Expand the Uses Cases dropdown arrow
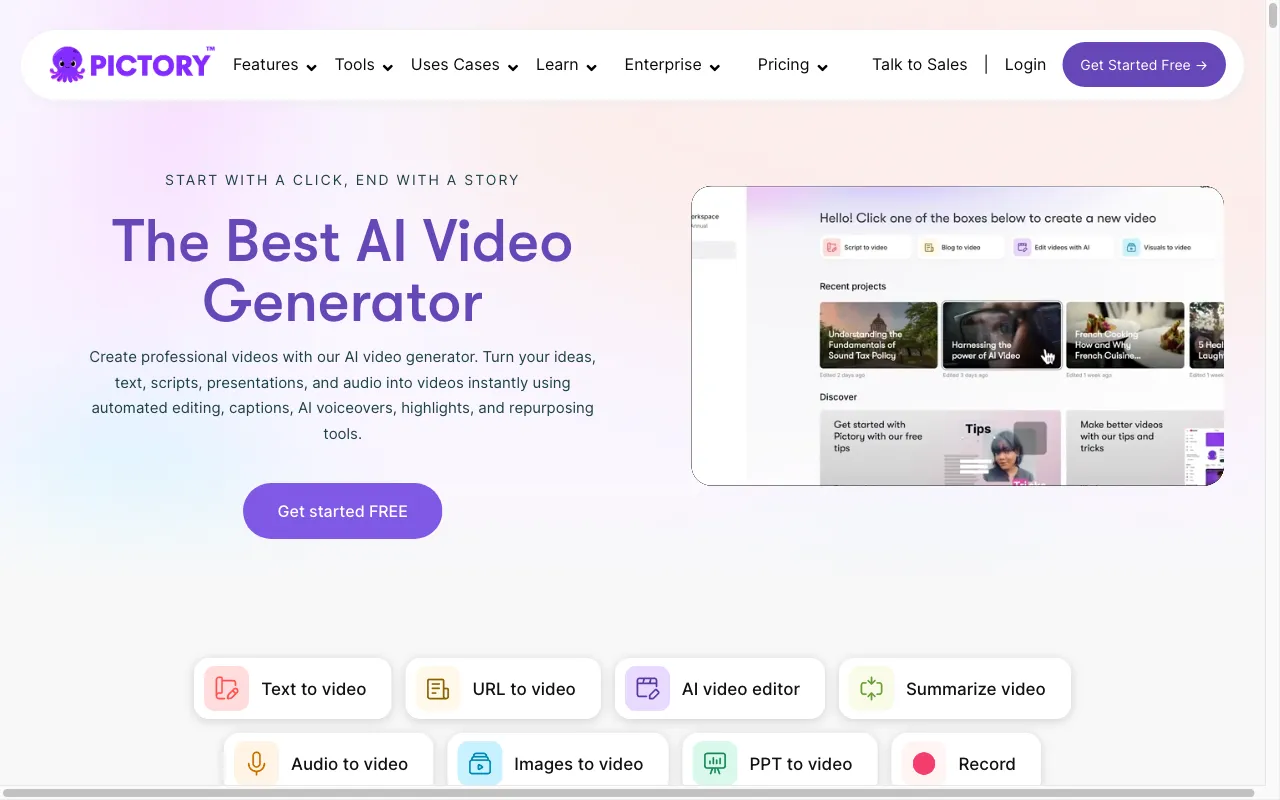 click(x=512, y=67)
